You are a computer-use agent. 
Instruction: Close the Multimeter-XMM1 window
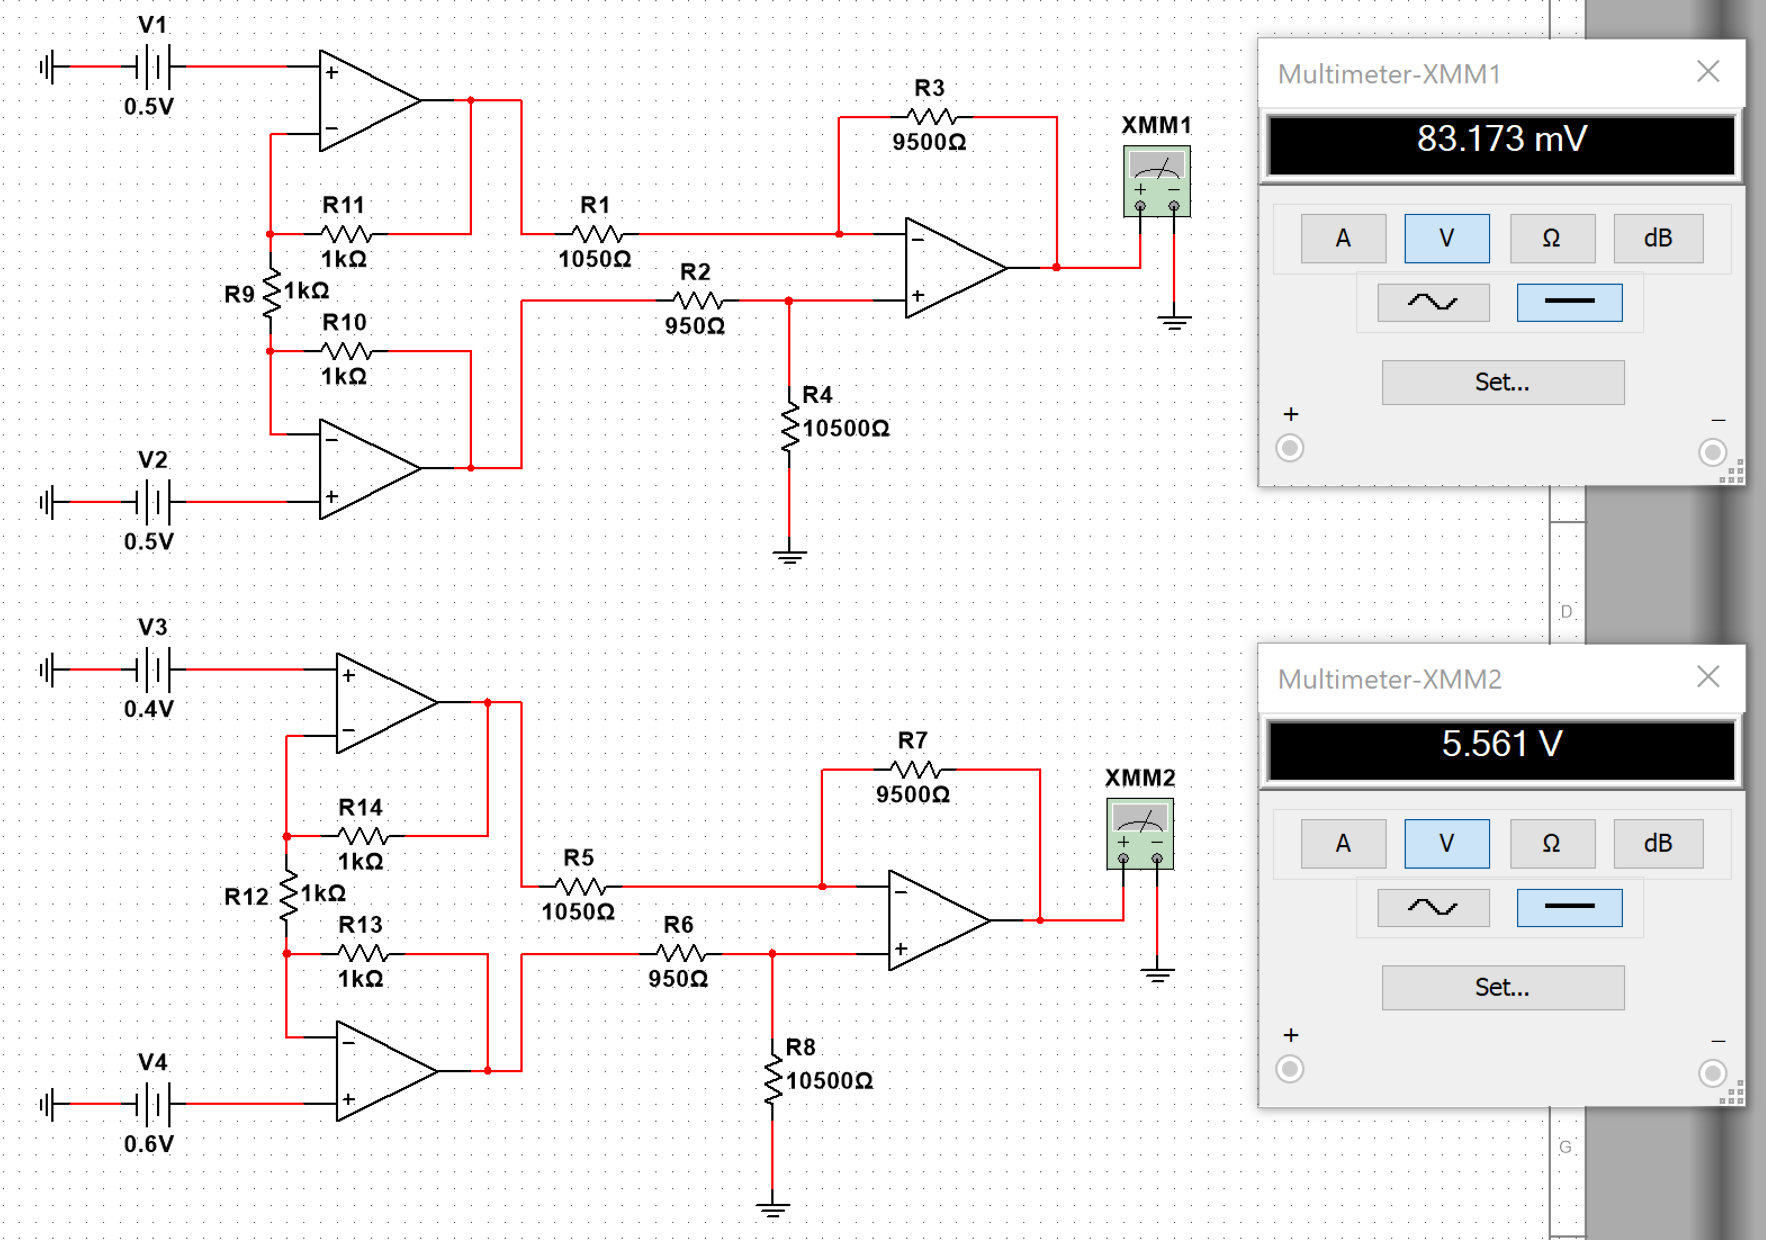(1708, 72)
